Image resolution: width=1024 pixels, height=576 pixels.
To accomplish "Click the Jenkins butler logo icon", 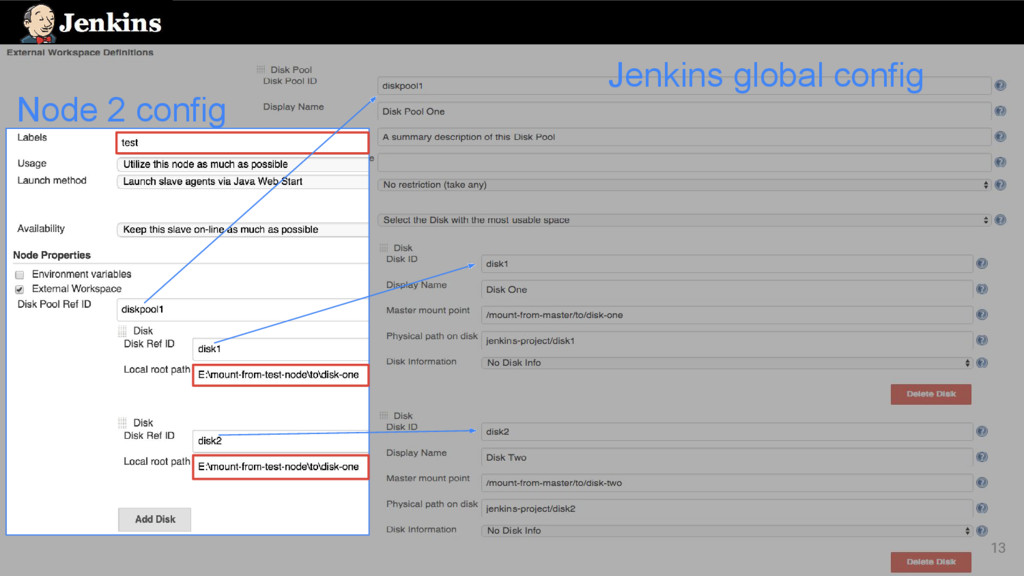I will coord(38,24).
